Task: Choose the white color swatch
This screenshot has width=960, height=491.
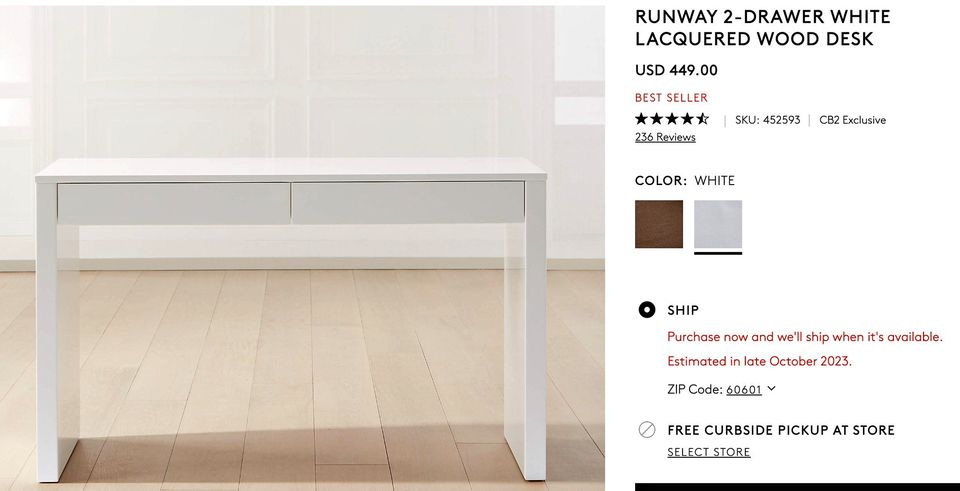Action: (718, 224)
